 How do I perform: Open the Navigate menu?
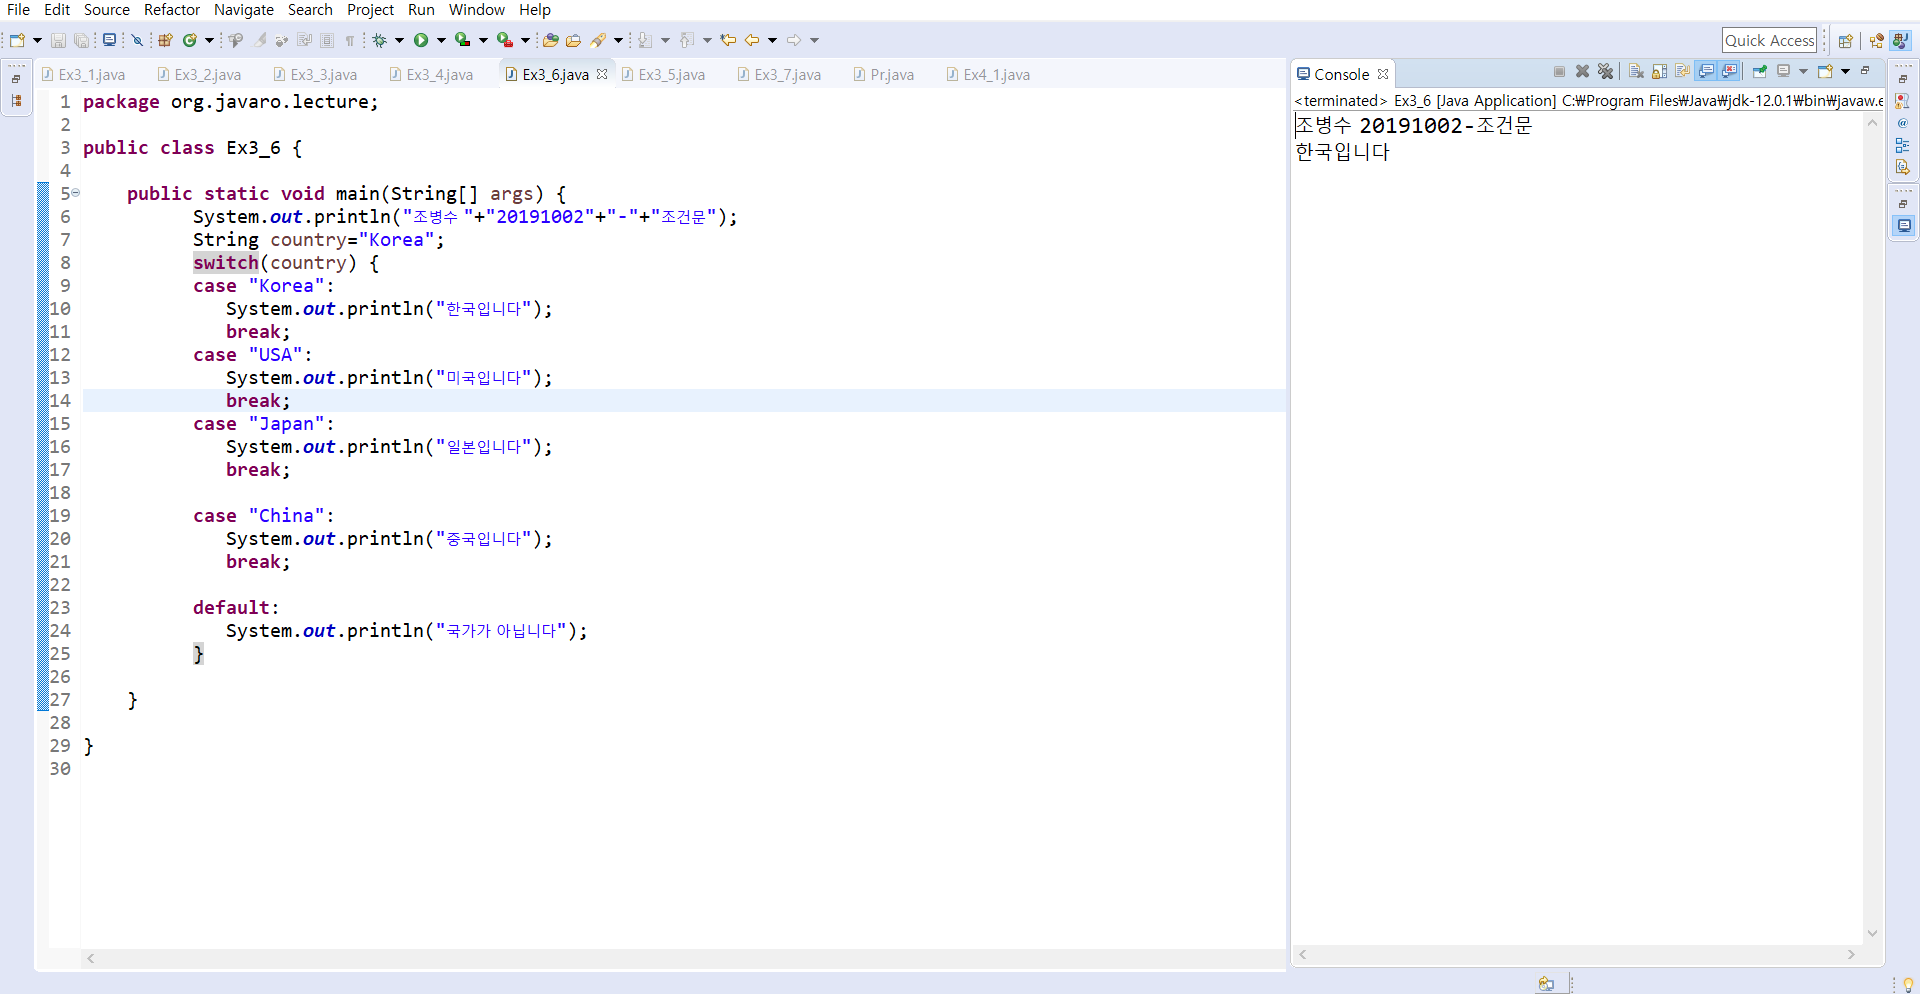[244, 10]
